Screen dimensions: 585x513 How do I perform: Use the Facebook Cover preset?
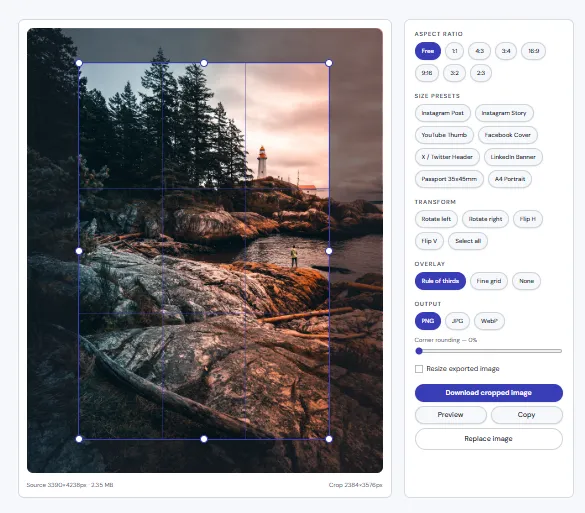click(508, 135)
